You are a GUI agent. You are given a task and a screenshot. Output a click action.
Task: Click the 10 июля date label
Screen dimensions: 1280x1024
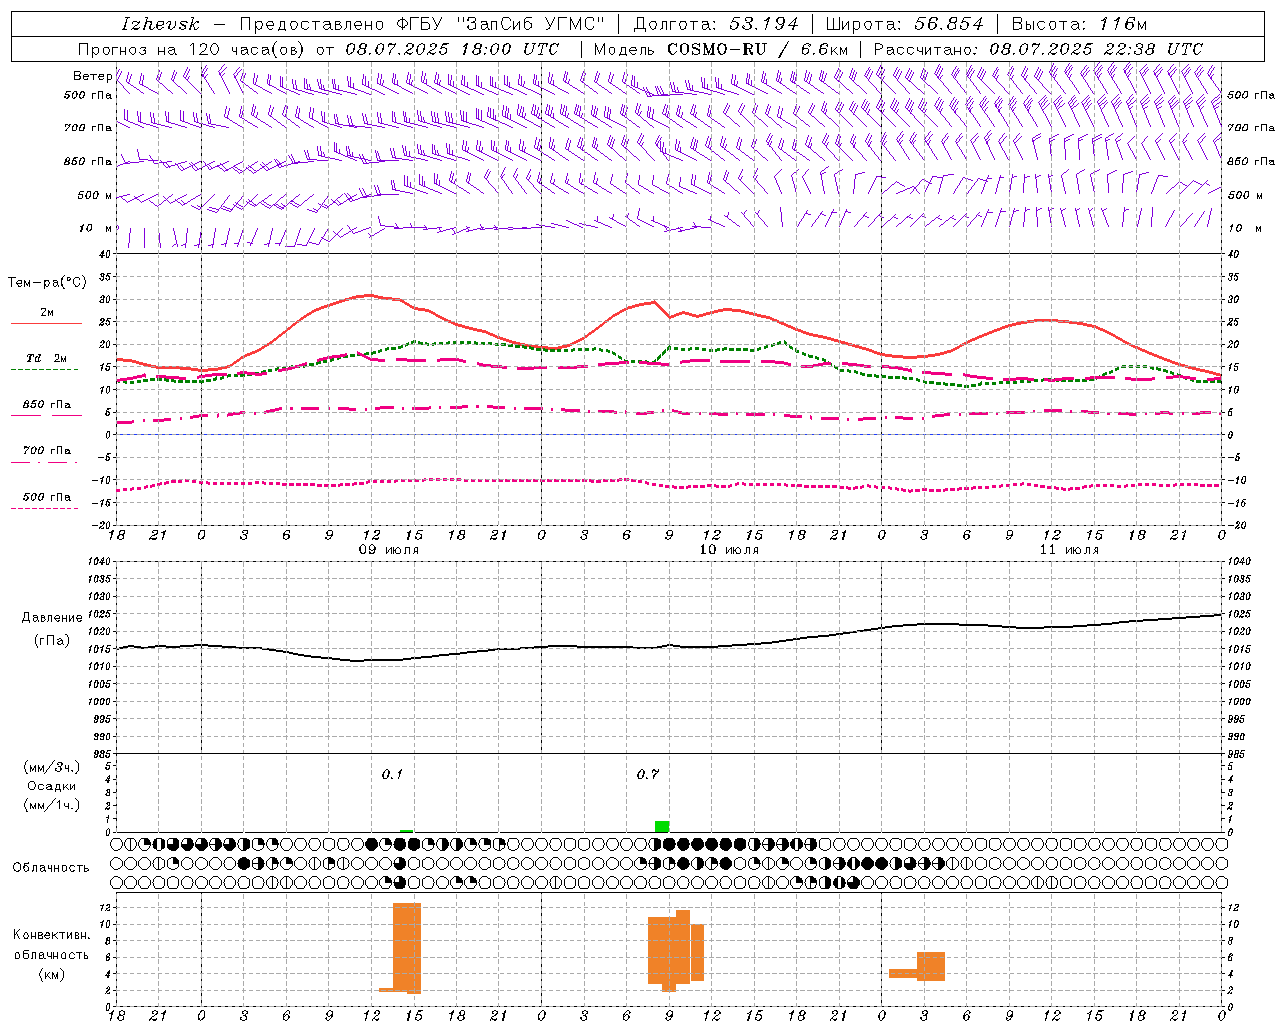pos(729,550)
